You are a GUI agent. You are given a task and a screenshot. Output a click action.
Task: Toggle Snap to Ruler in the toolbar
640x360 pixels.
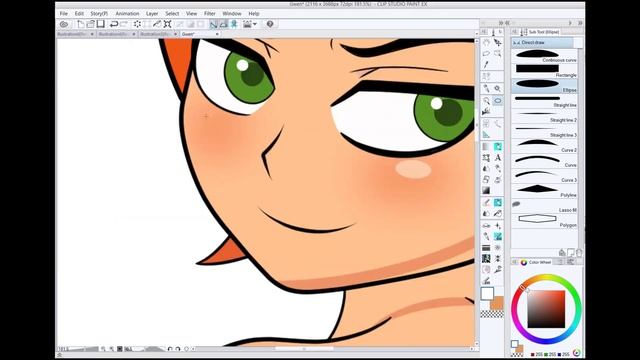[213, 24]
